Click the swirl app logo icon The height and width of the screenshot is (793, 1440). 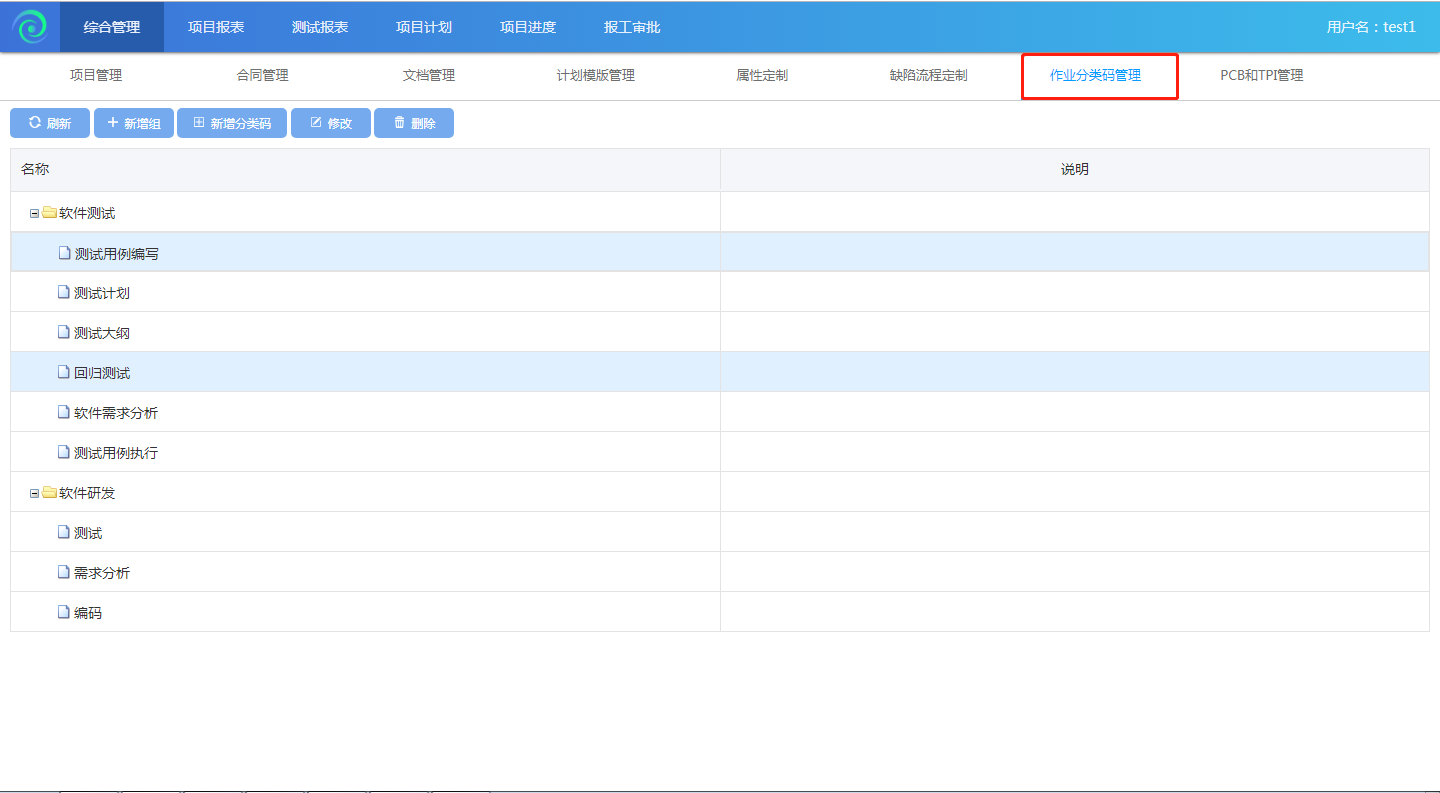(30, 27)
